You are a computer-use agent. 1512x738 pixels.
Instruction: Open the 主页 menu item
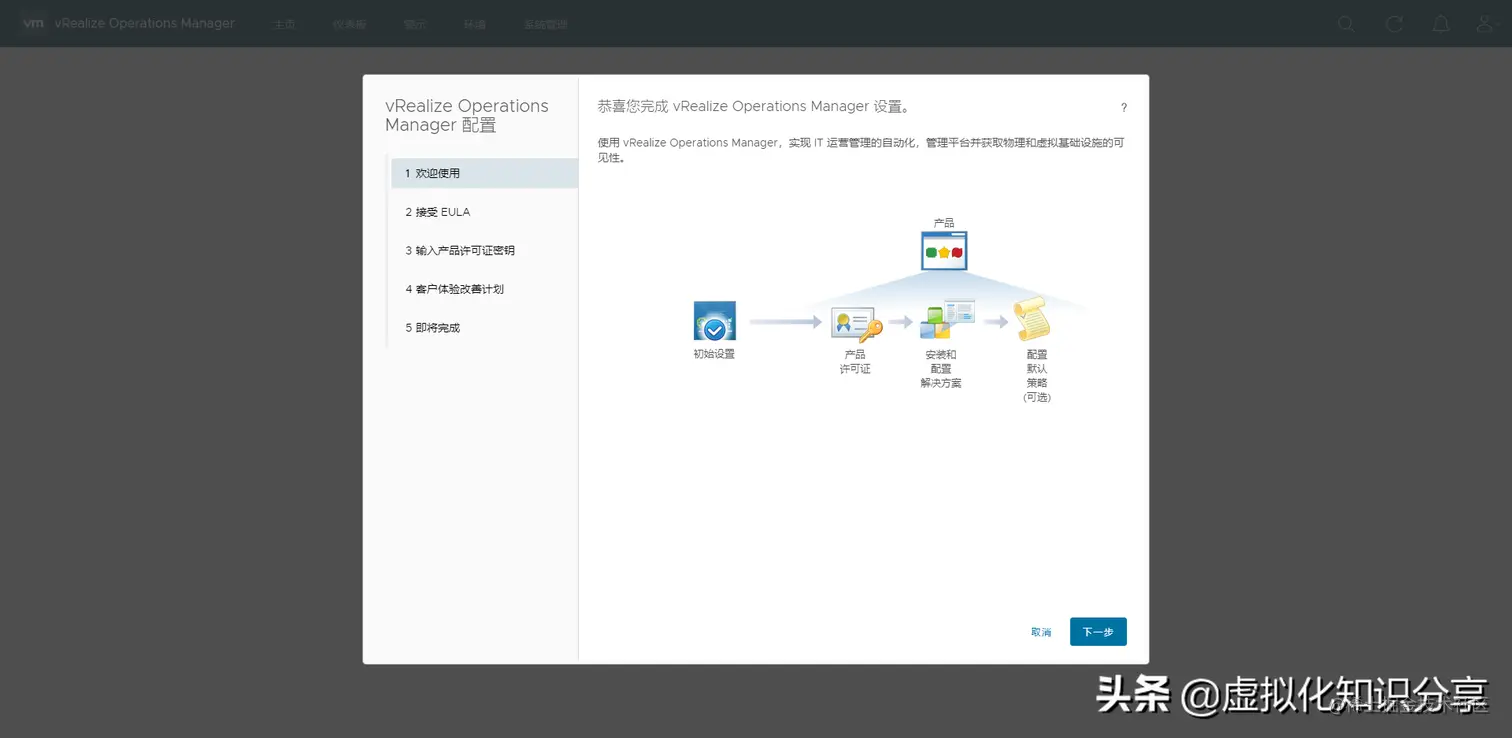tap(284, 23)
